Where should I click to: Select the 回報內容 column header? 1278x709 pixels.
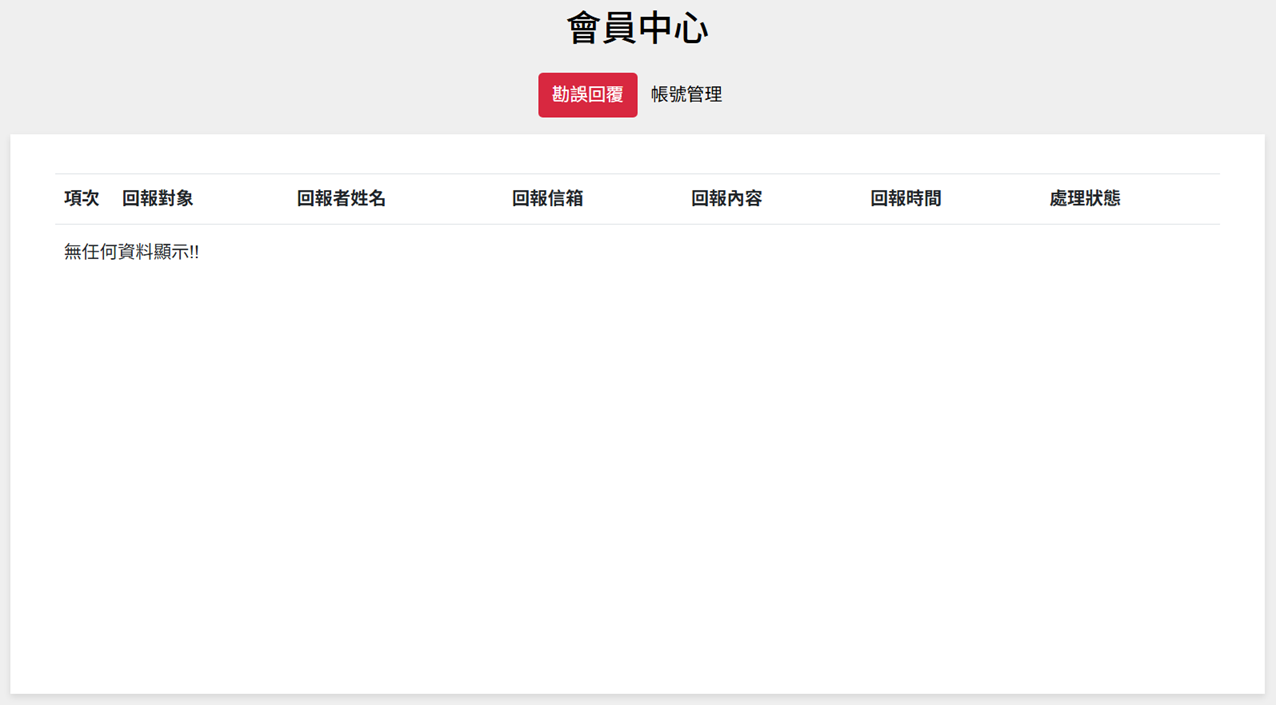coord(726,199)
